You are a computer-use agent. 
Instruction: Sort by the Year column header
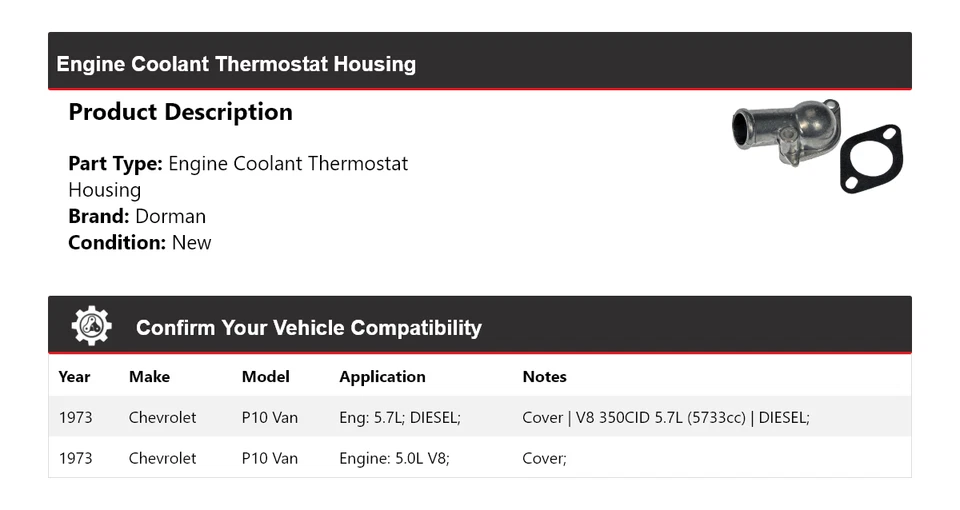pyautogui.click(x=74, y=377)
